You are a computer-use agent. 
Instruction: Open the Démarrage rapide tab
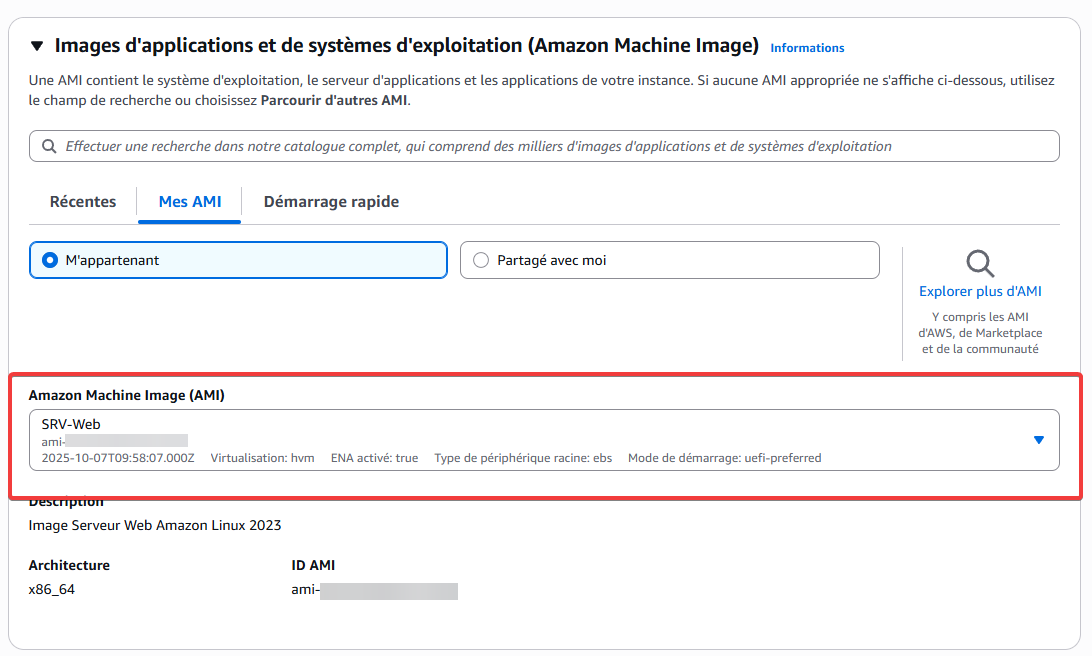coord(331,202)
